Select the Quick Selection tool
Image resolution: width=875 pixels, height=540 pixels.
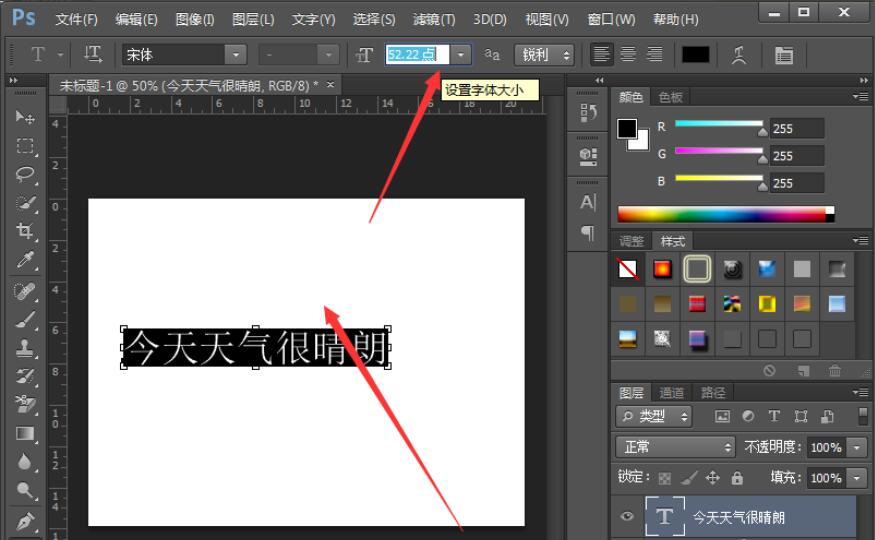click(x=25, y=202)
